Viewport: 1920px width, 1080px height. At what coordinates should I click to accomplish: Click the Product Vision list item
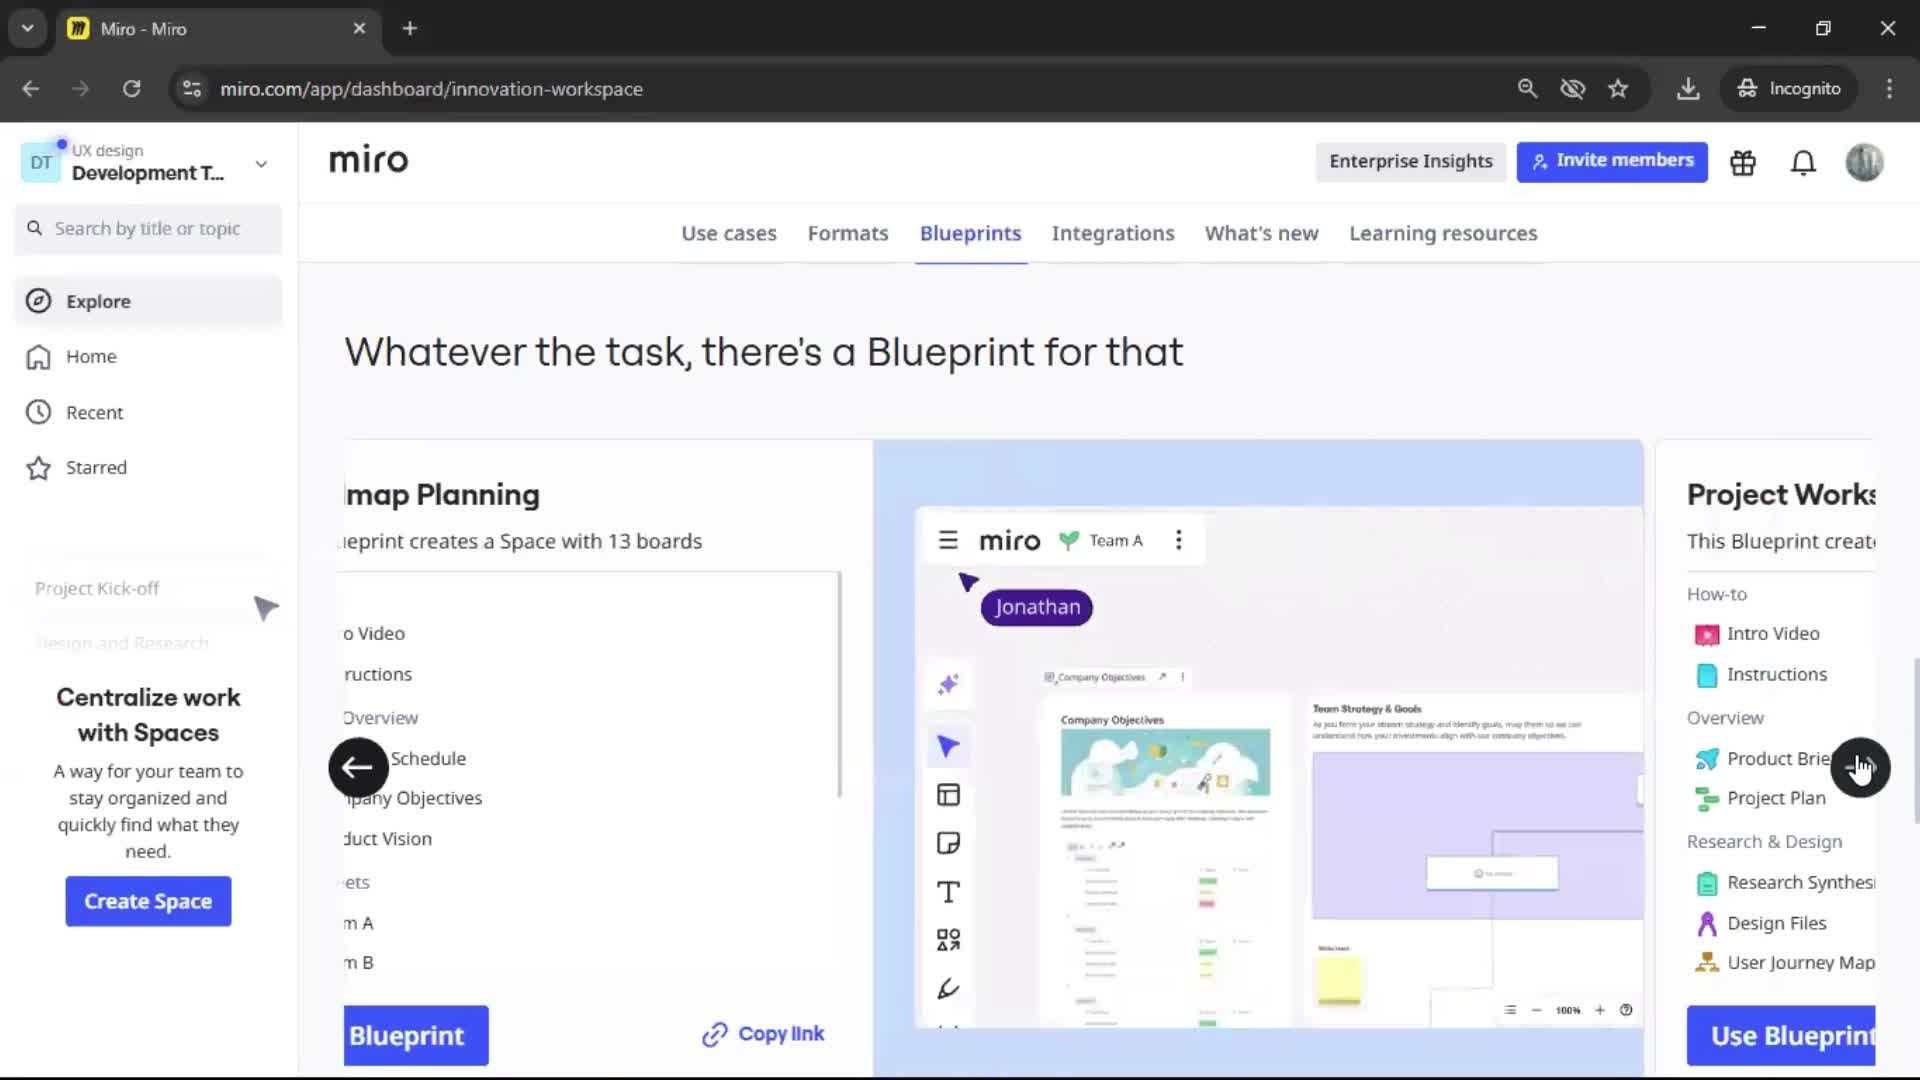click(x=388, y=839)
